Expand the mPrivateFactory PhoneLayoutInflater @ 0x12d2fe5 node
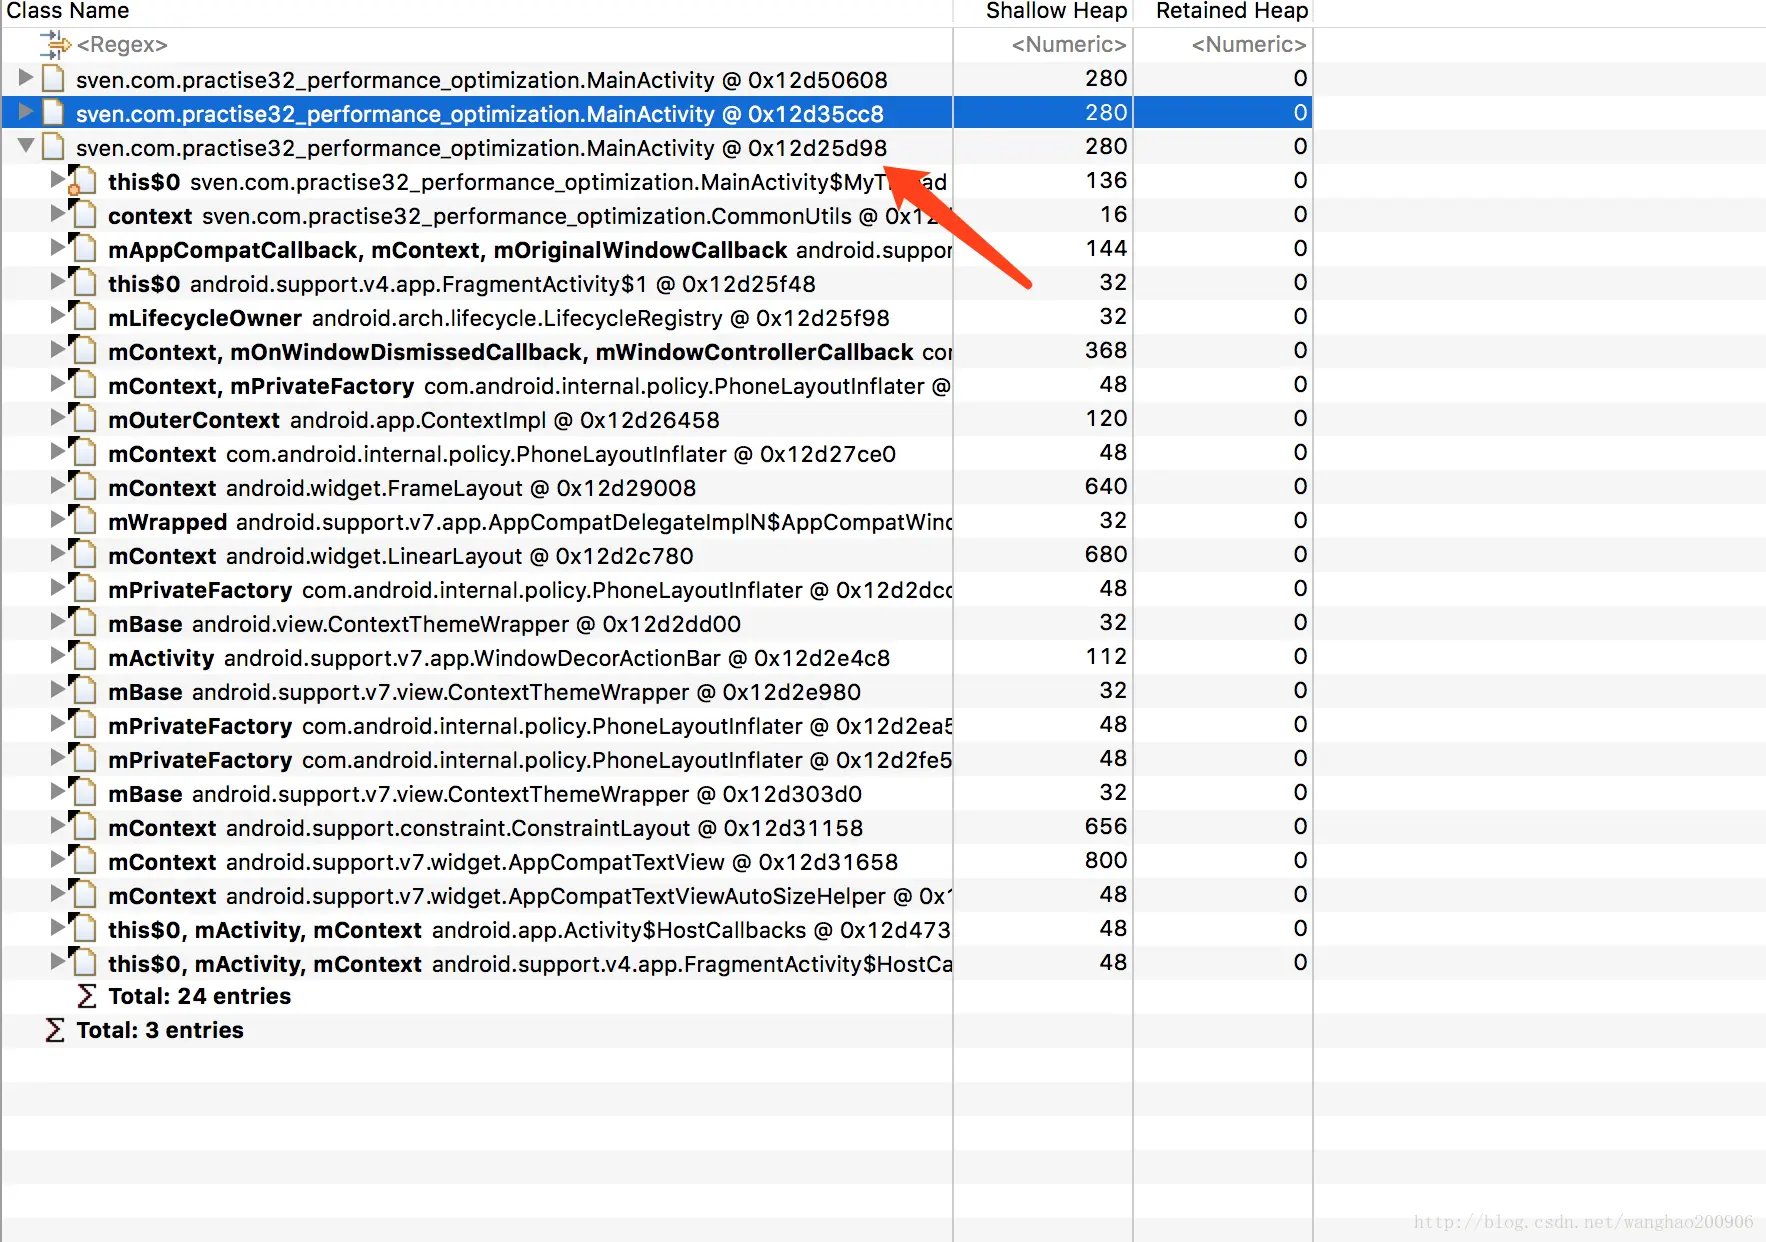The width and height of the screenshot is (1766, 1242). pyautogui.click(x=58, y=757)
